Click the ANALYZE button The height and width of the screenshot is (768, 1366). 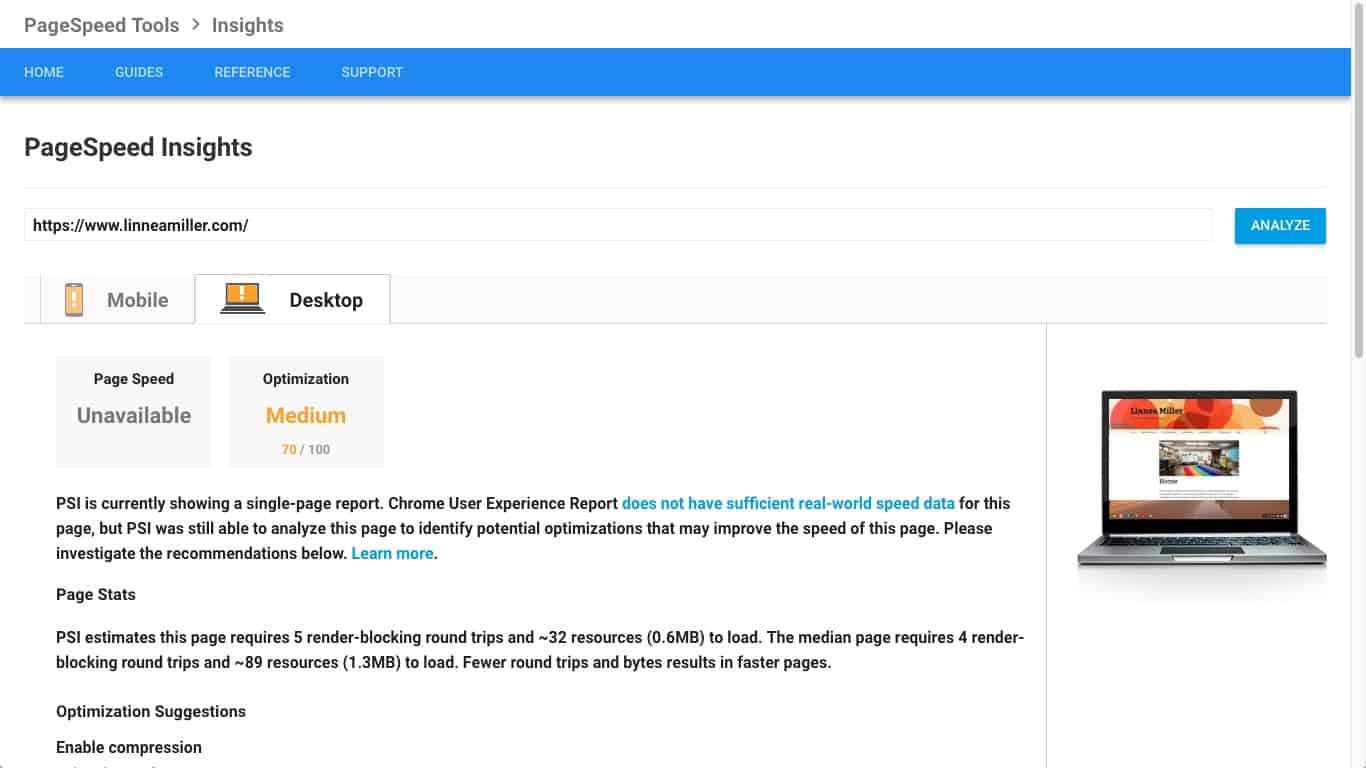coord(1280,225)
